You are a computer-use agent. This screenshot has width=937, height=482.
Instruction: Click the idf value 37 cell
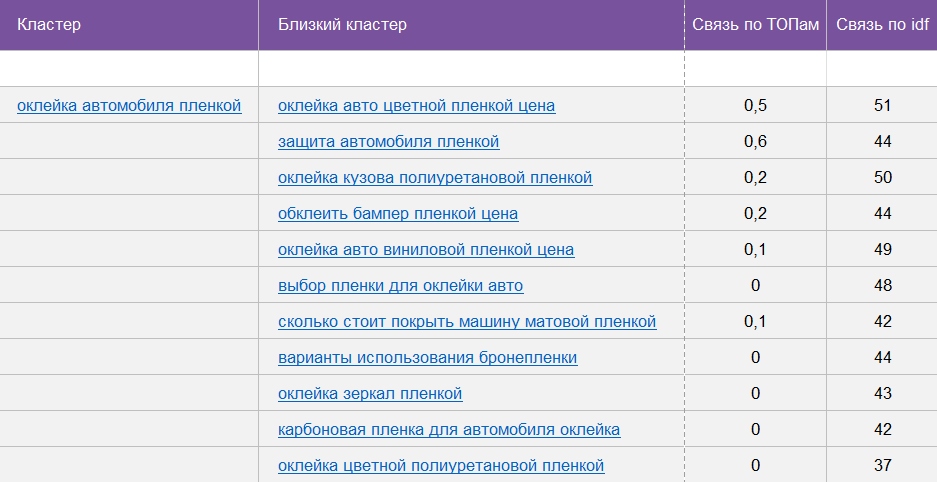882,465
